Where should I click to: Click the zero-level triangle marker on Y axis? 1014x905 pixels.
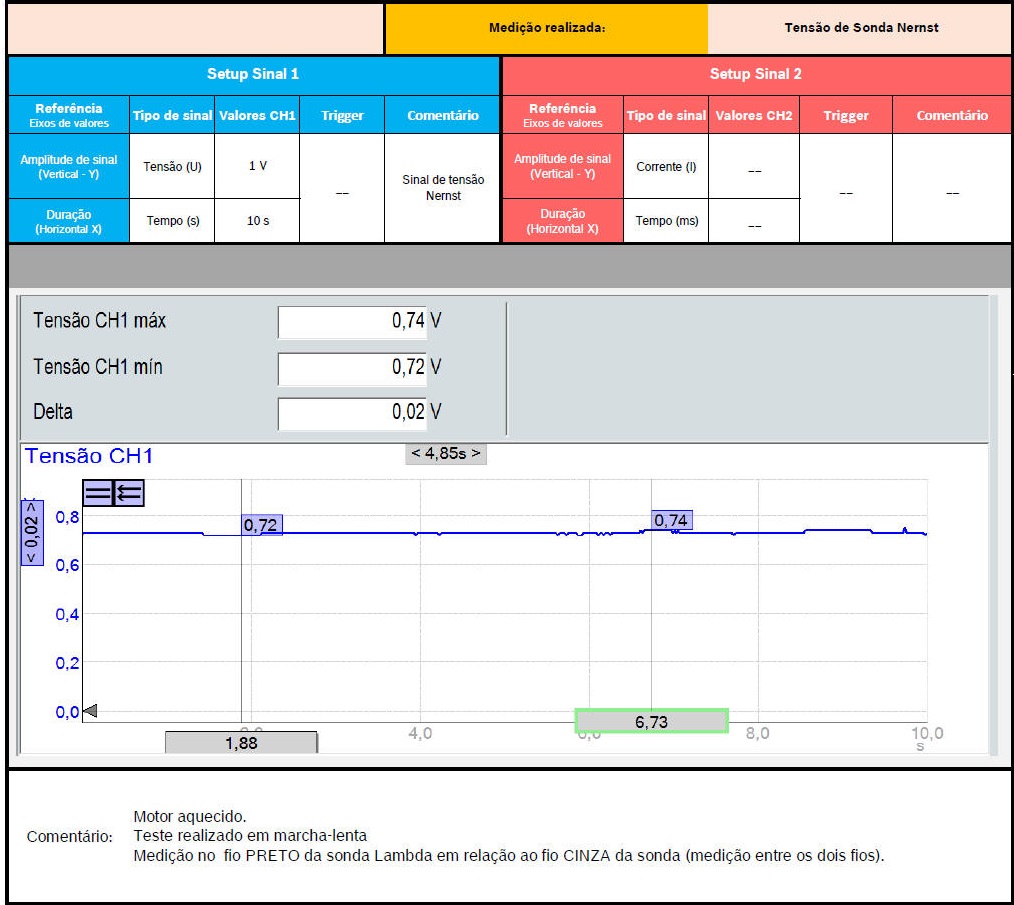click(89, 711)
